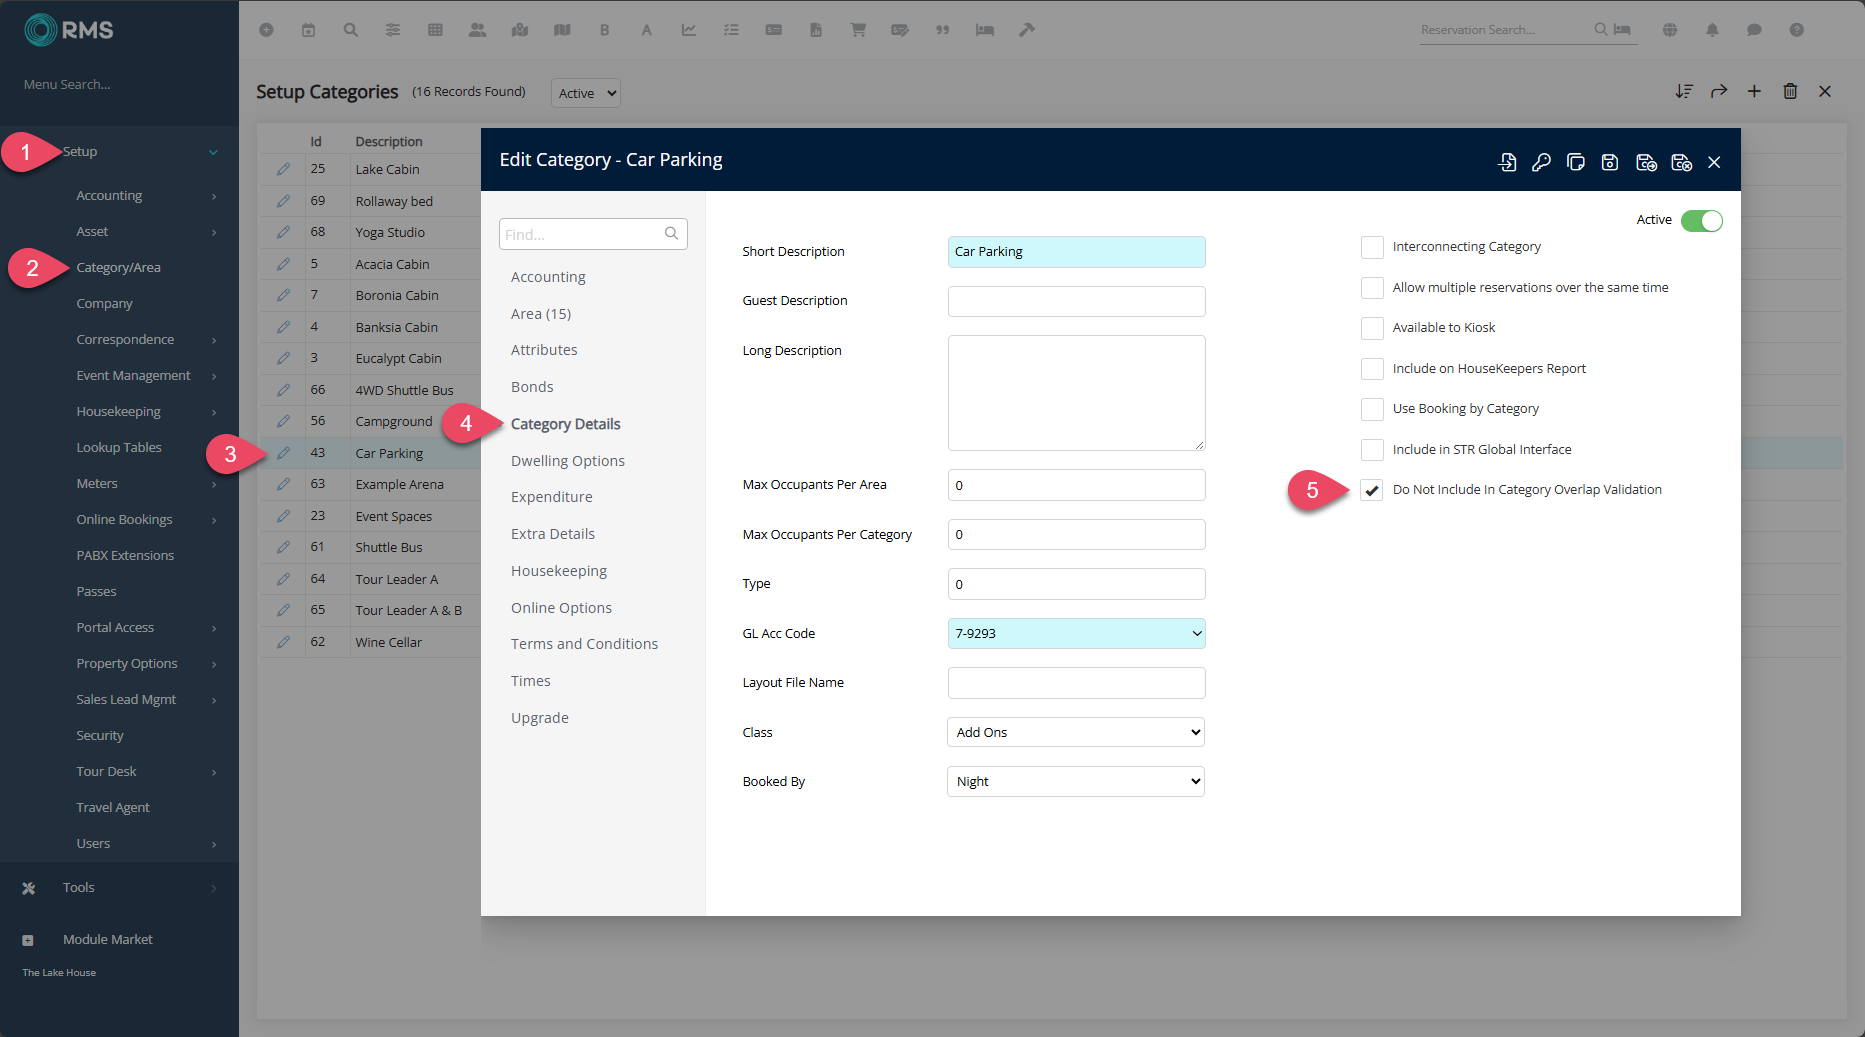Viewport: 1865px width, 1037px height.
Task: Click the Find search box in dialog
Action: (x=593, y=234)
